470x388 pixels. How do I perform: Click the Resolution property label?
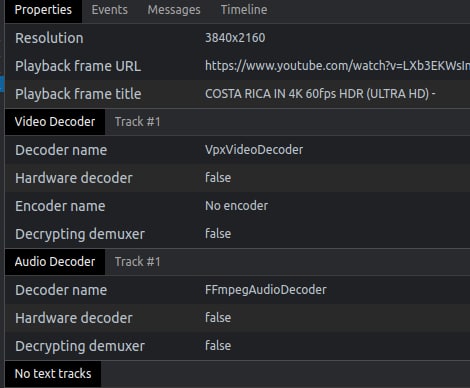(x=49, y=38)
